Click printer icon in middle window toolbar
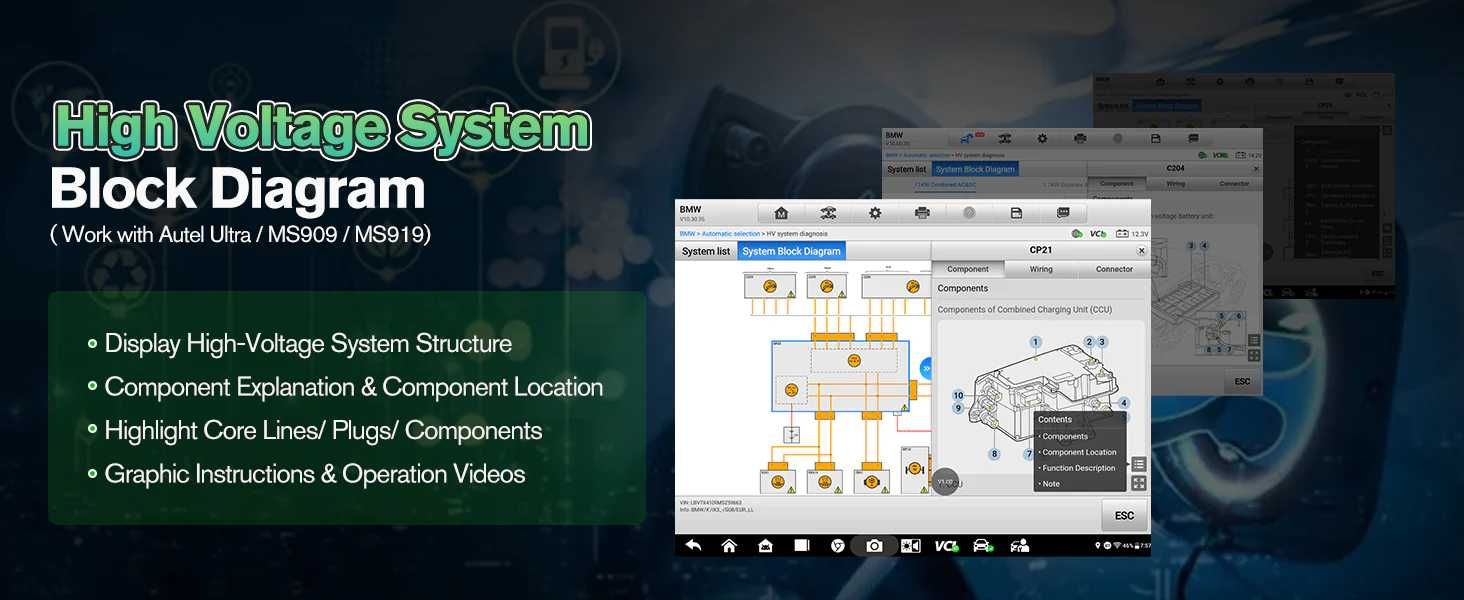This screenshot has height=600, width=1464. click(1080, 138)
